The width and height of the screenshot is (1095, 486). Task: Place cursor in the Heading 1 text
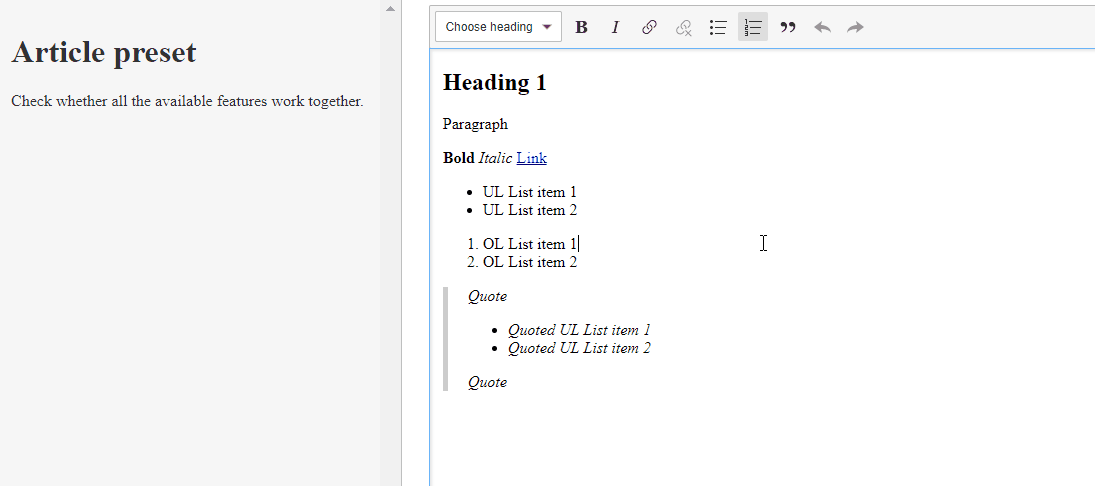[x=494, y=82]
